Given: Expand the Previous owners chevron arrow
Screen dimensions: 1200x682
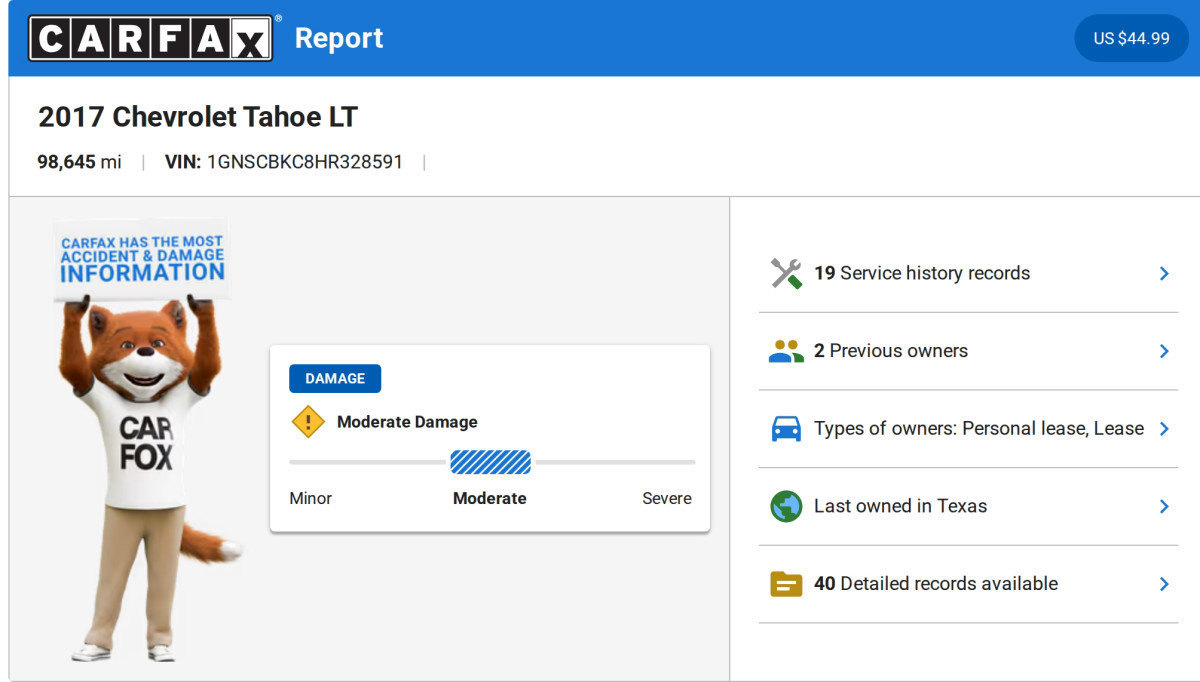Looking at the screenshot, I should pyautogui.click(x=1163, y=351).
